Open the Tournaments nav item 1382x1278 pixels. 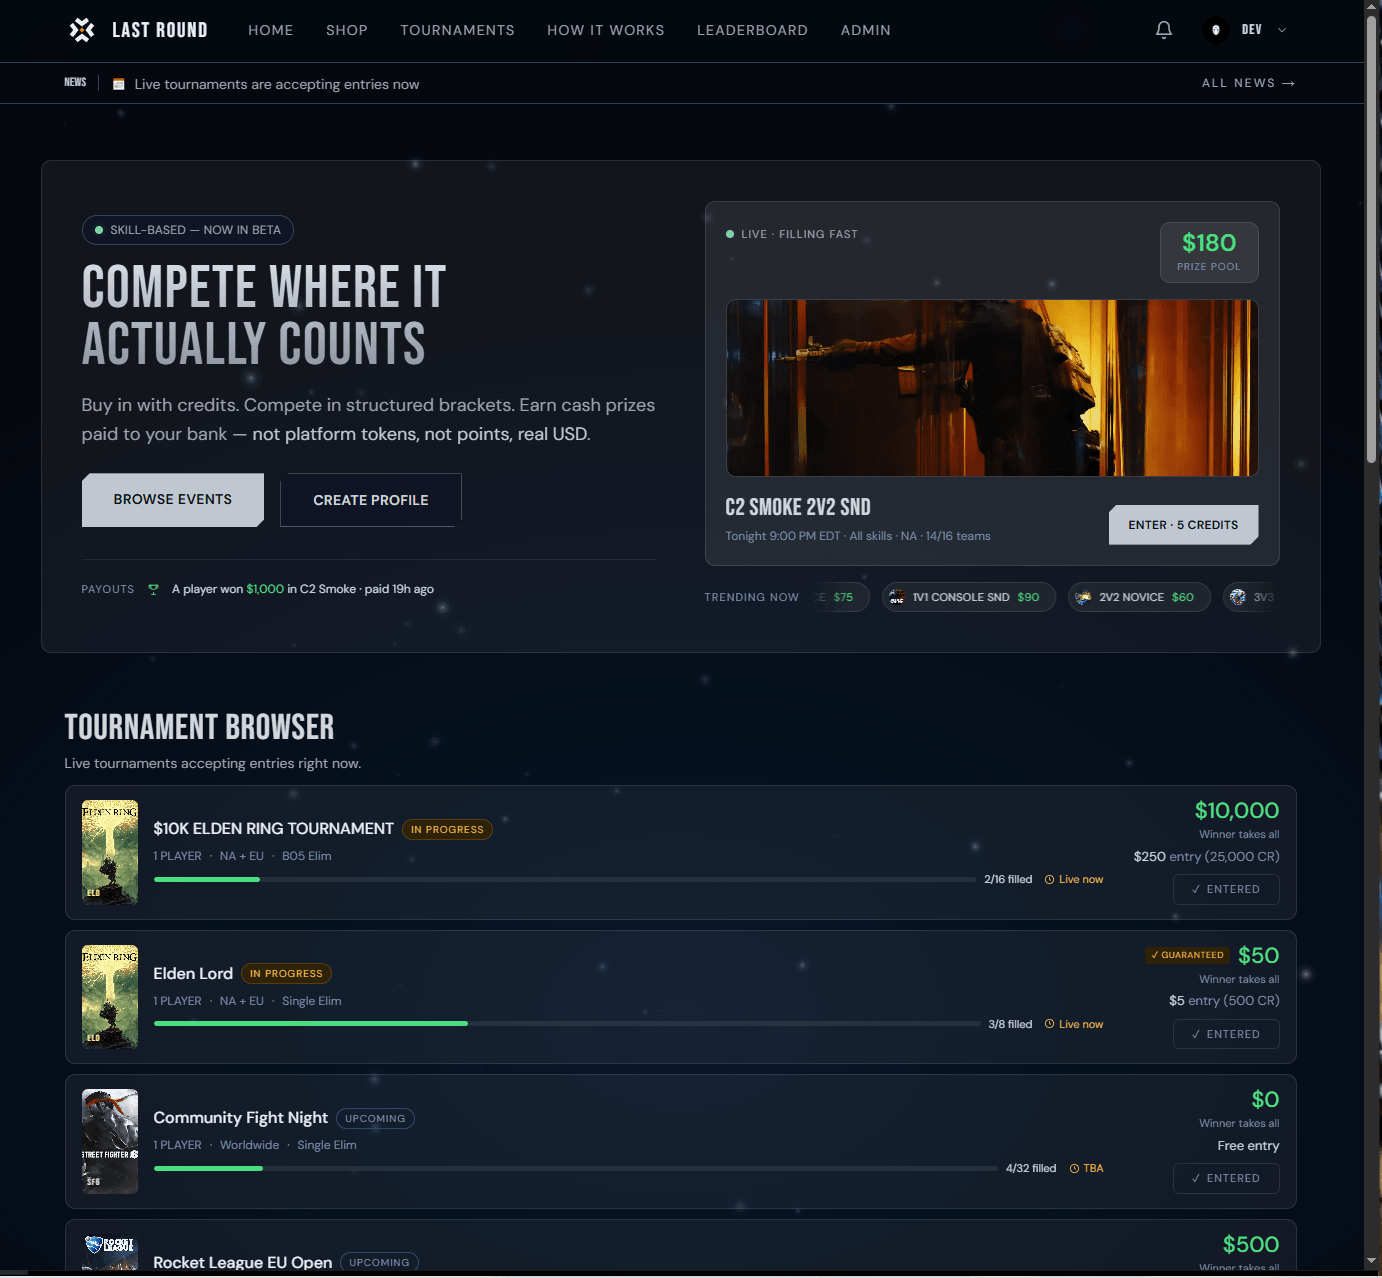click(458, 30)
